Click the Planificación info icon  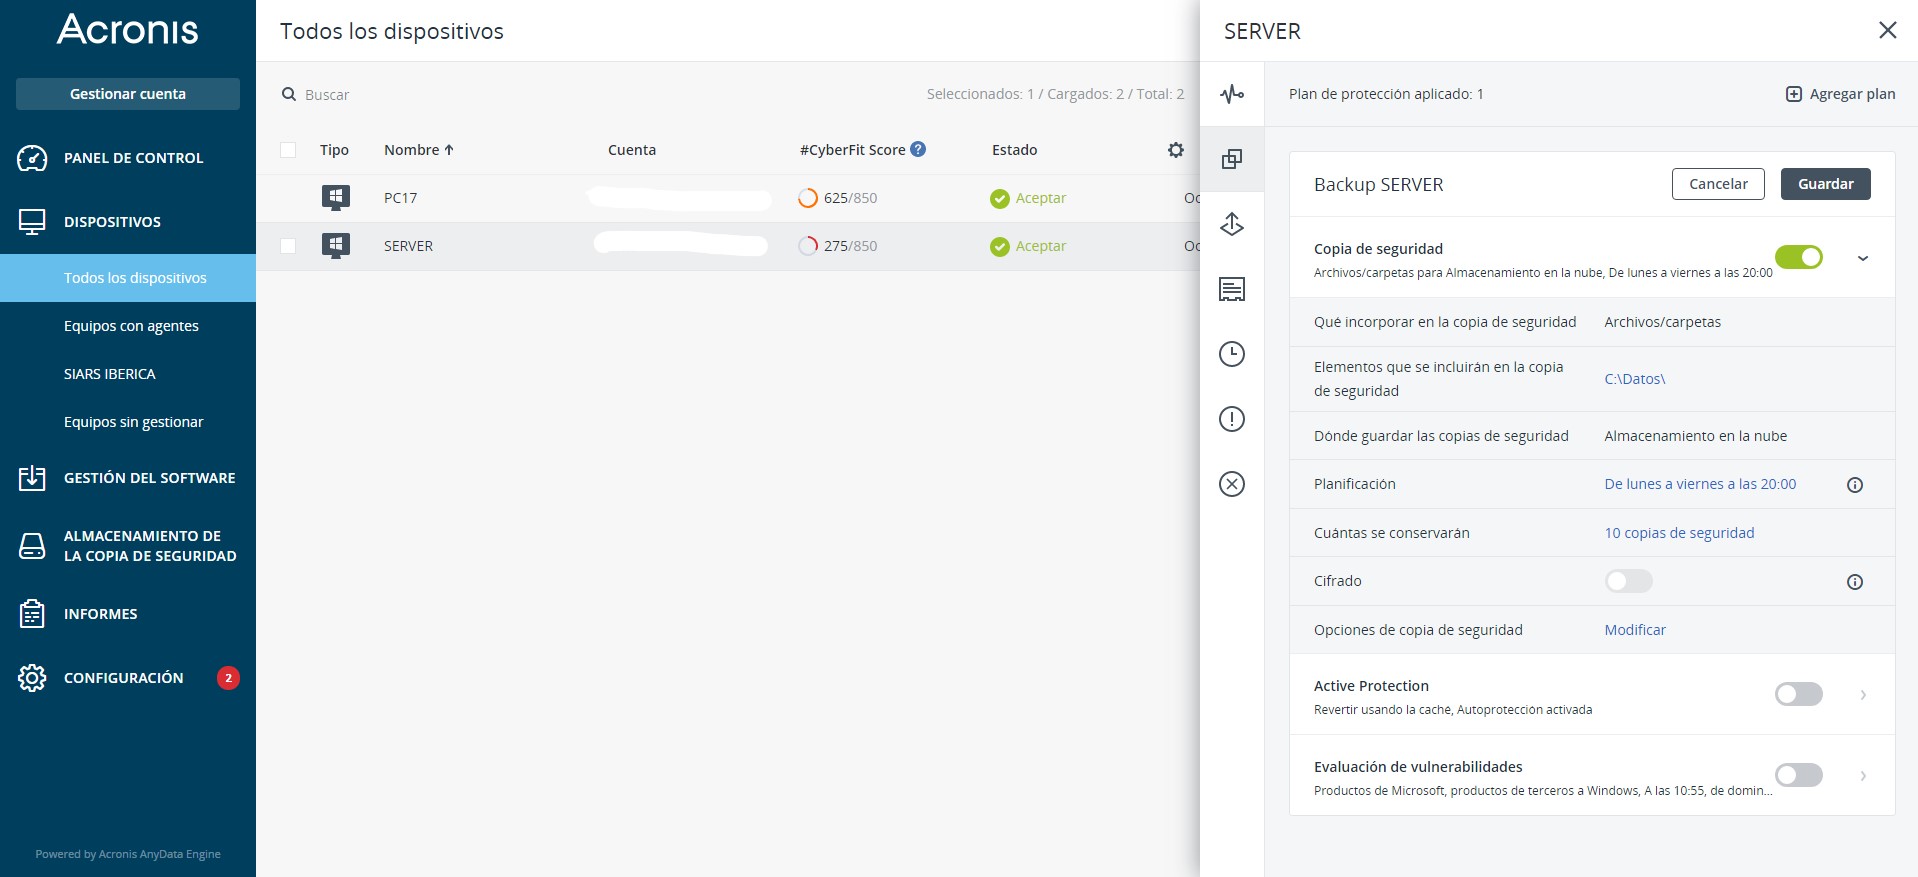pos(1855,485)
